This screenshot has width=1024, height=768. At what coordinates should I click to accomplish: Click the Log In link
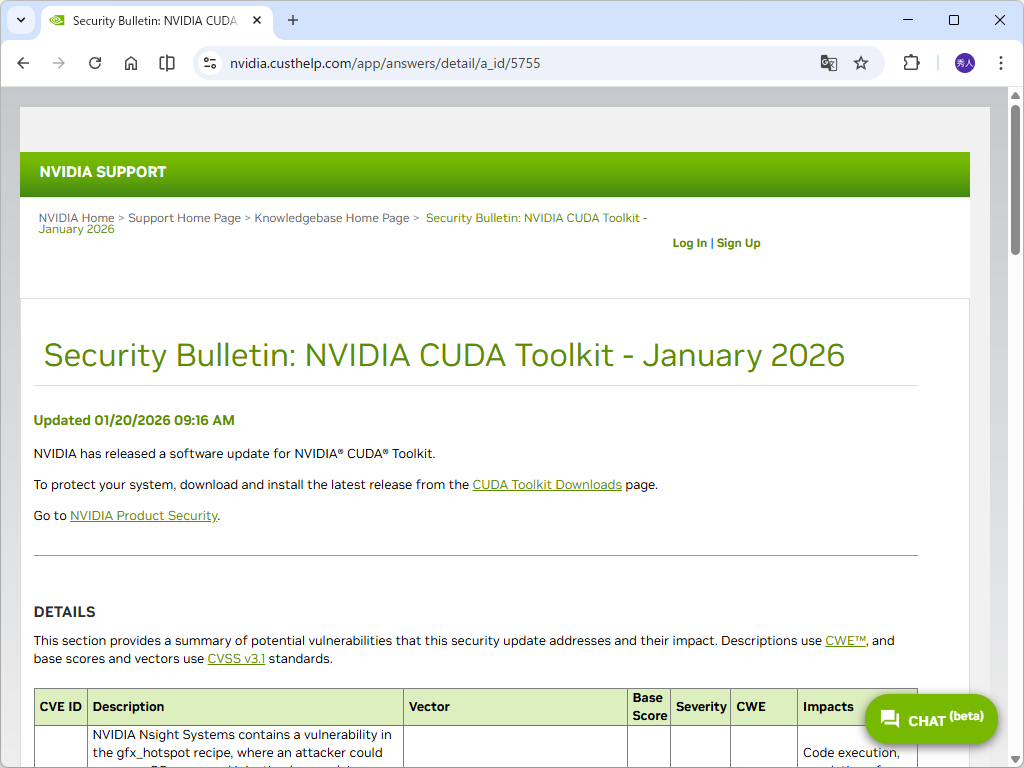690,243
